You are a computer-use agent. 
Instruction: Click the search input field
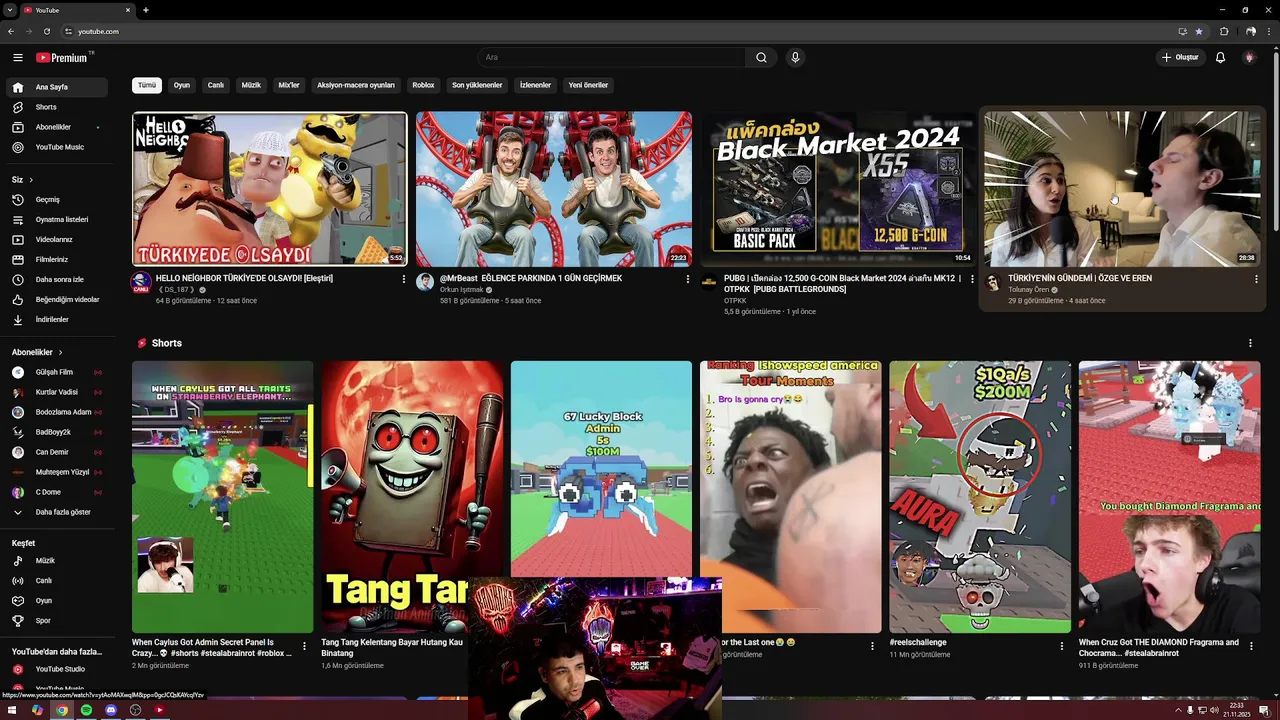612,58
